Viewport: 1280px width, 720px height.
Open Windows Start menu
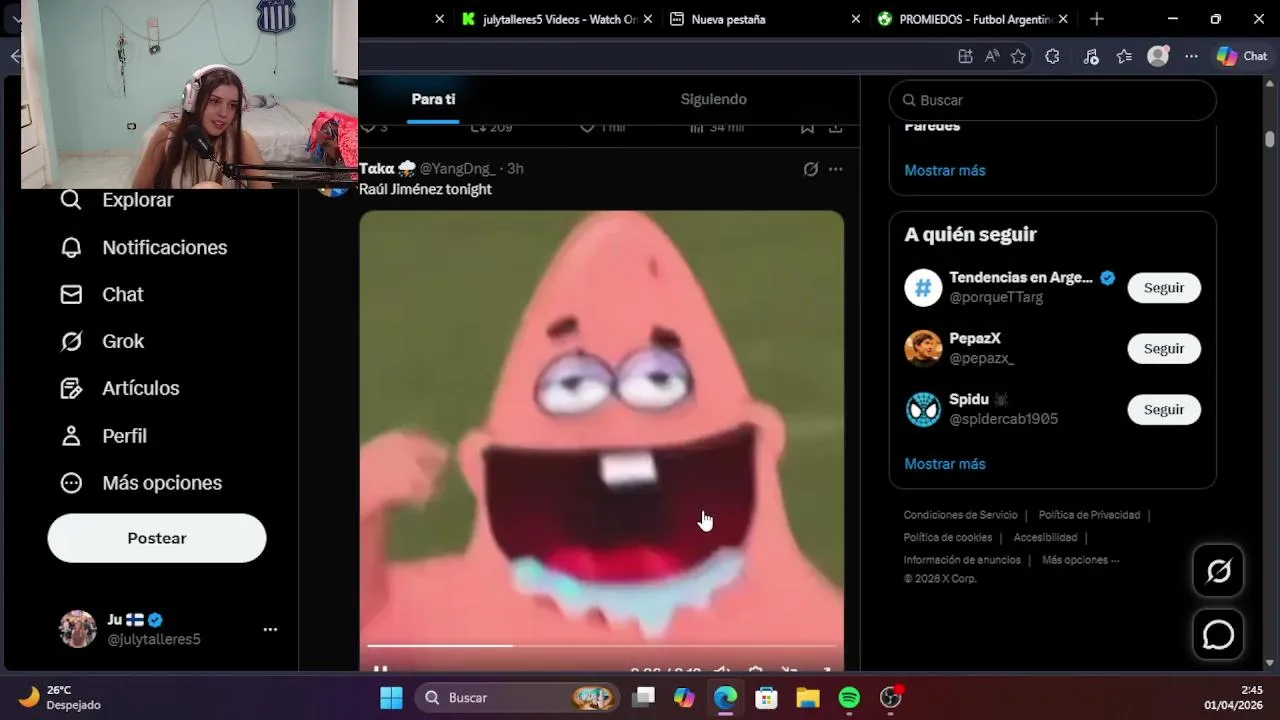(x=391, y=697)
